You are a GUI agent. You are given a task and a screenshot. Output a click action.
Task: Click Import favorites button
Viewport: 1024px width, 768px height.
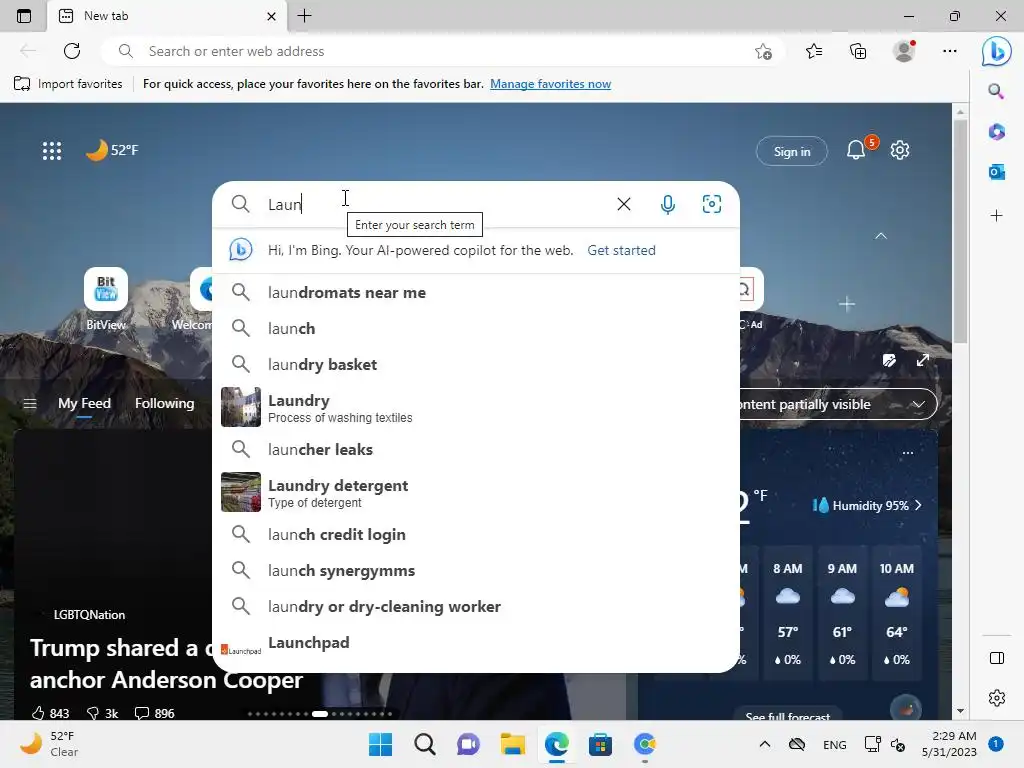[x=68, y=84]
